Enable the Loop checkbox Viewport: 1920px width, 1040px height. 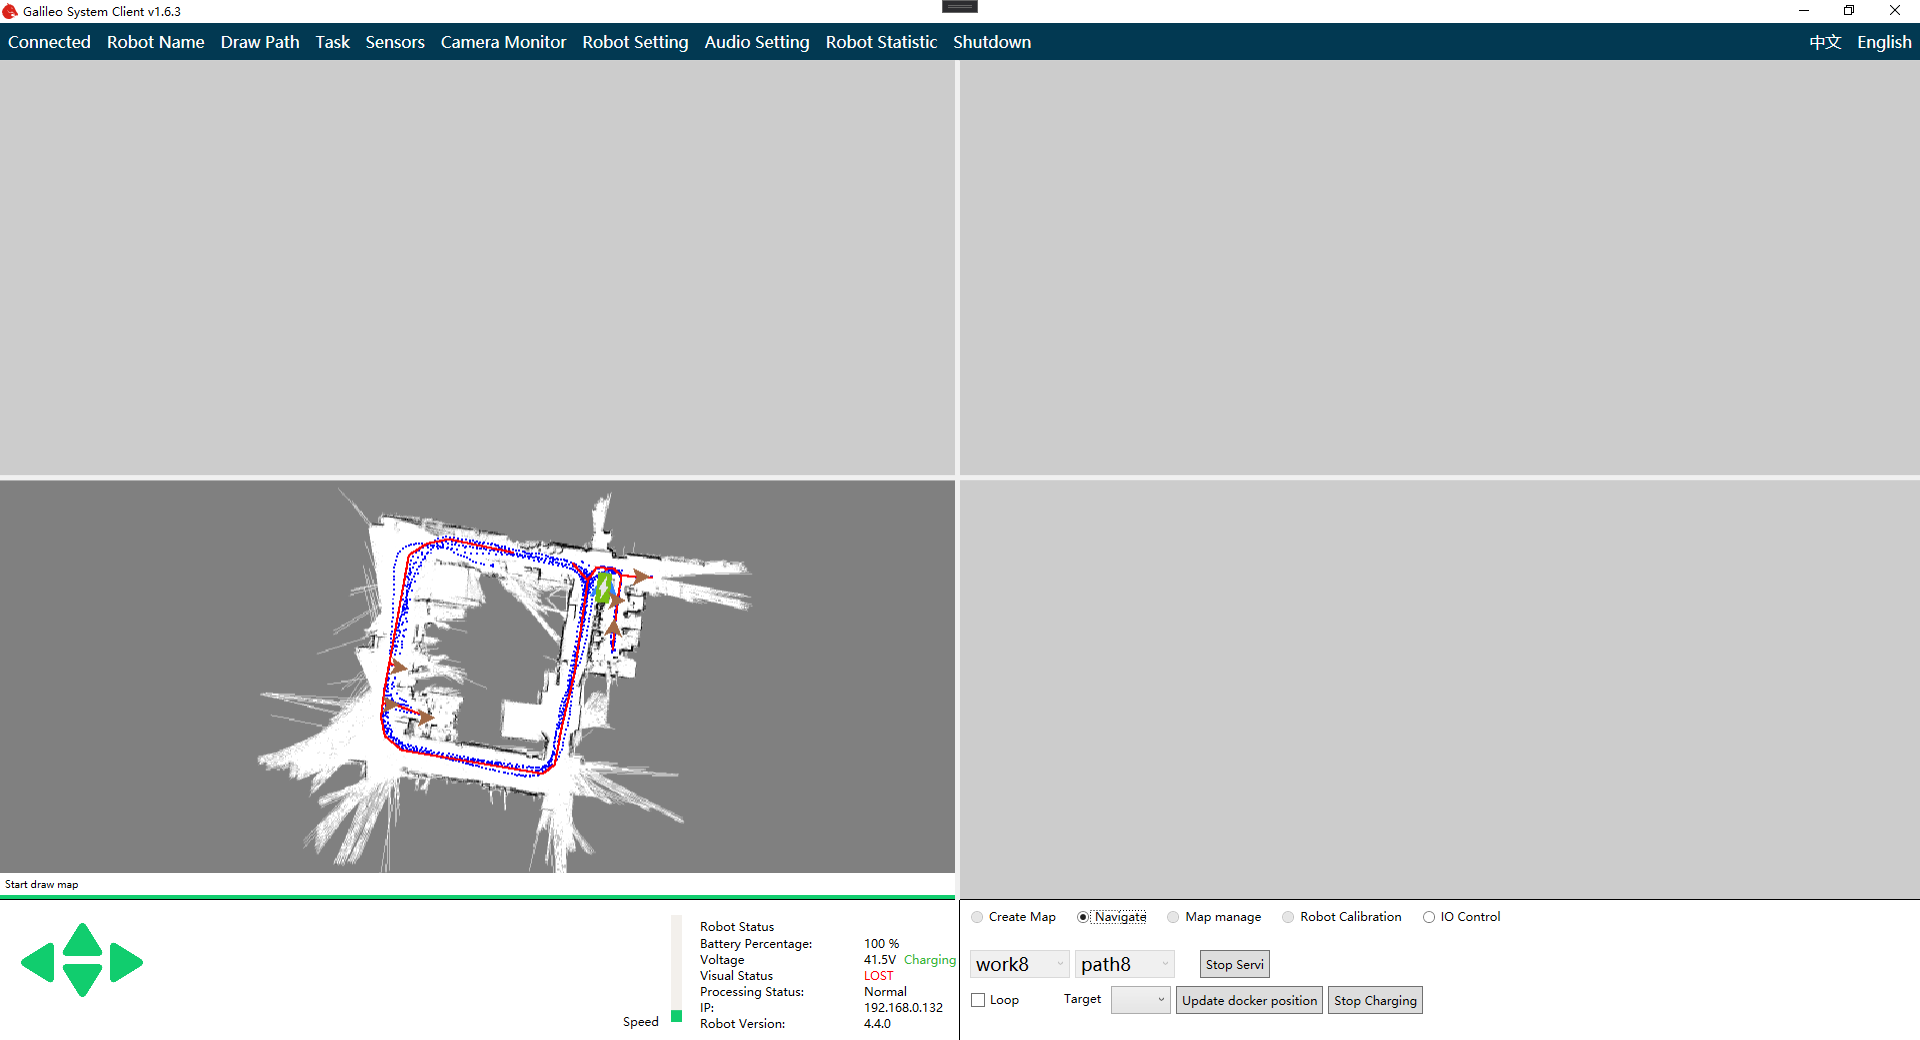pyautogui.click(x=979, y=1000)
